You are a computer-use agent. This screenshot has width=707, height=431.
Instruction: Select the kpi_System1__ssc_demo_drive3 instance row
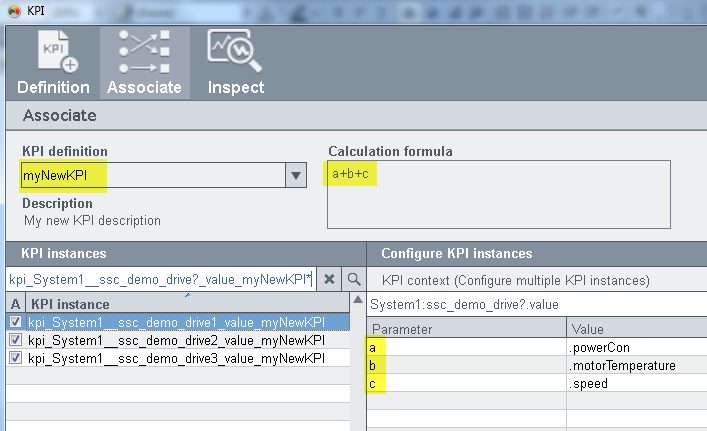tap(176, 358)
